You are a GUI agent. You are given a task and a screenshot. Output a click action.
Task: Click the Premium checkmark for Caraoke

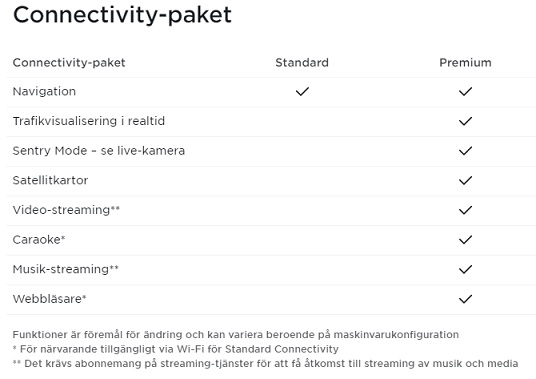465,240
